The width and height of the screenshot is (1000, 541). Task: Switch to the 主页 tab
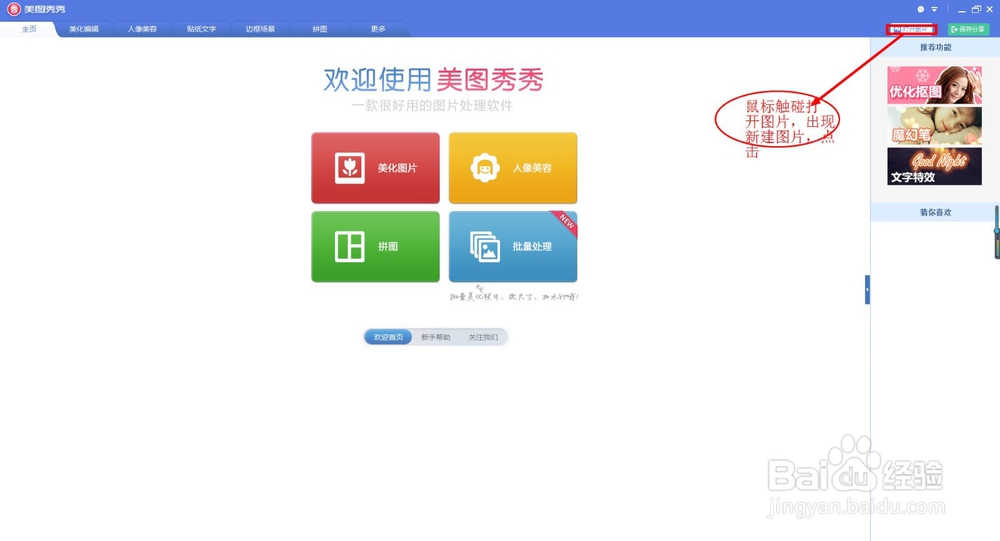pos(29,29)
